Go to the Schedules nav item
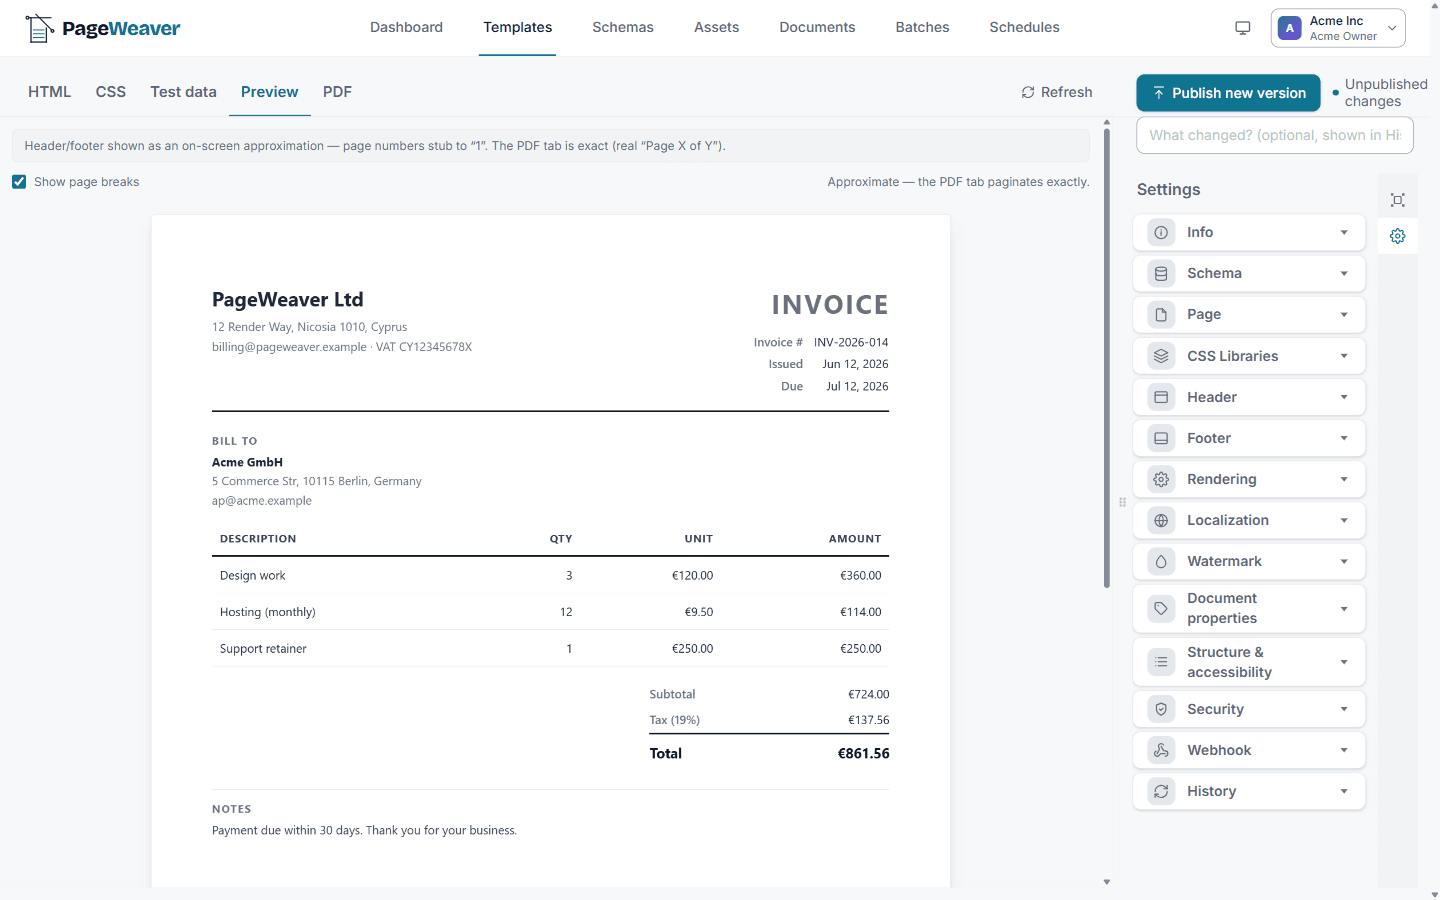The image size is (1440, 900). [1024, 27]
